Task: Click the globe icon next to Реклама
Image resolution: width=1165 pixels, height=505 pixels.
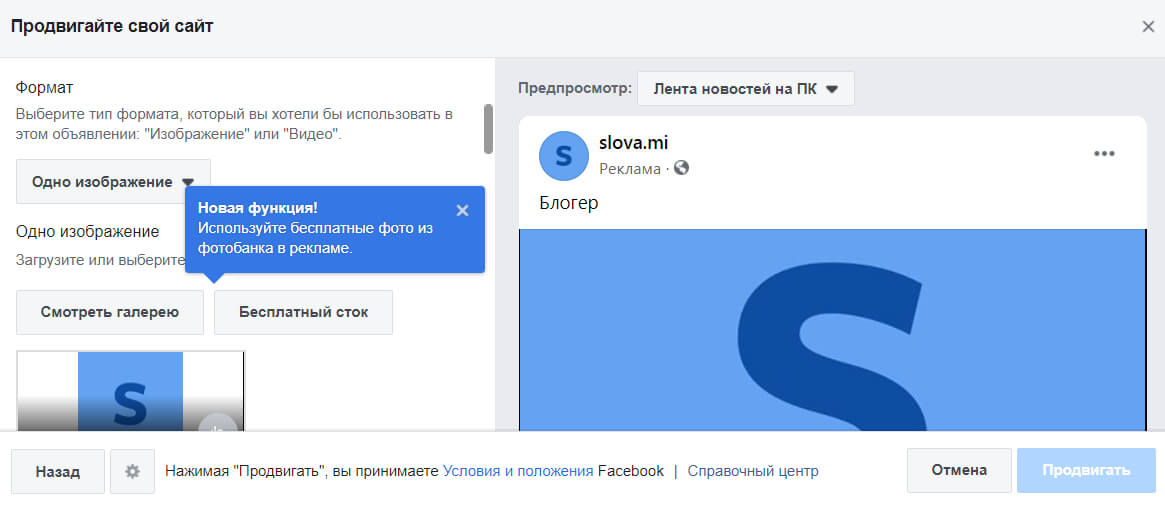Action: [681, 168]
